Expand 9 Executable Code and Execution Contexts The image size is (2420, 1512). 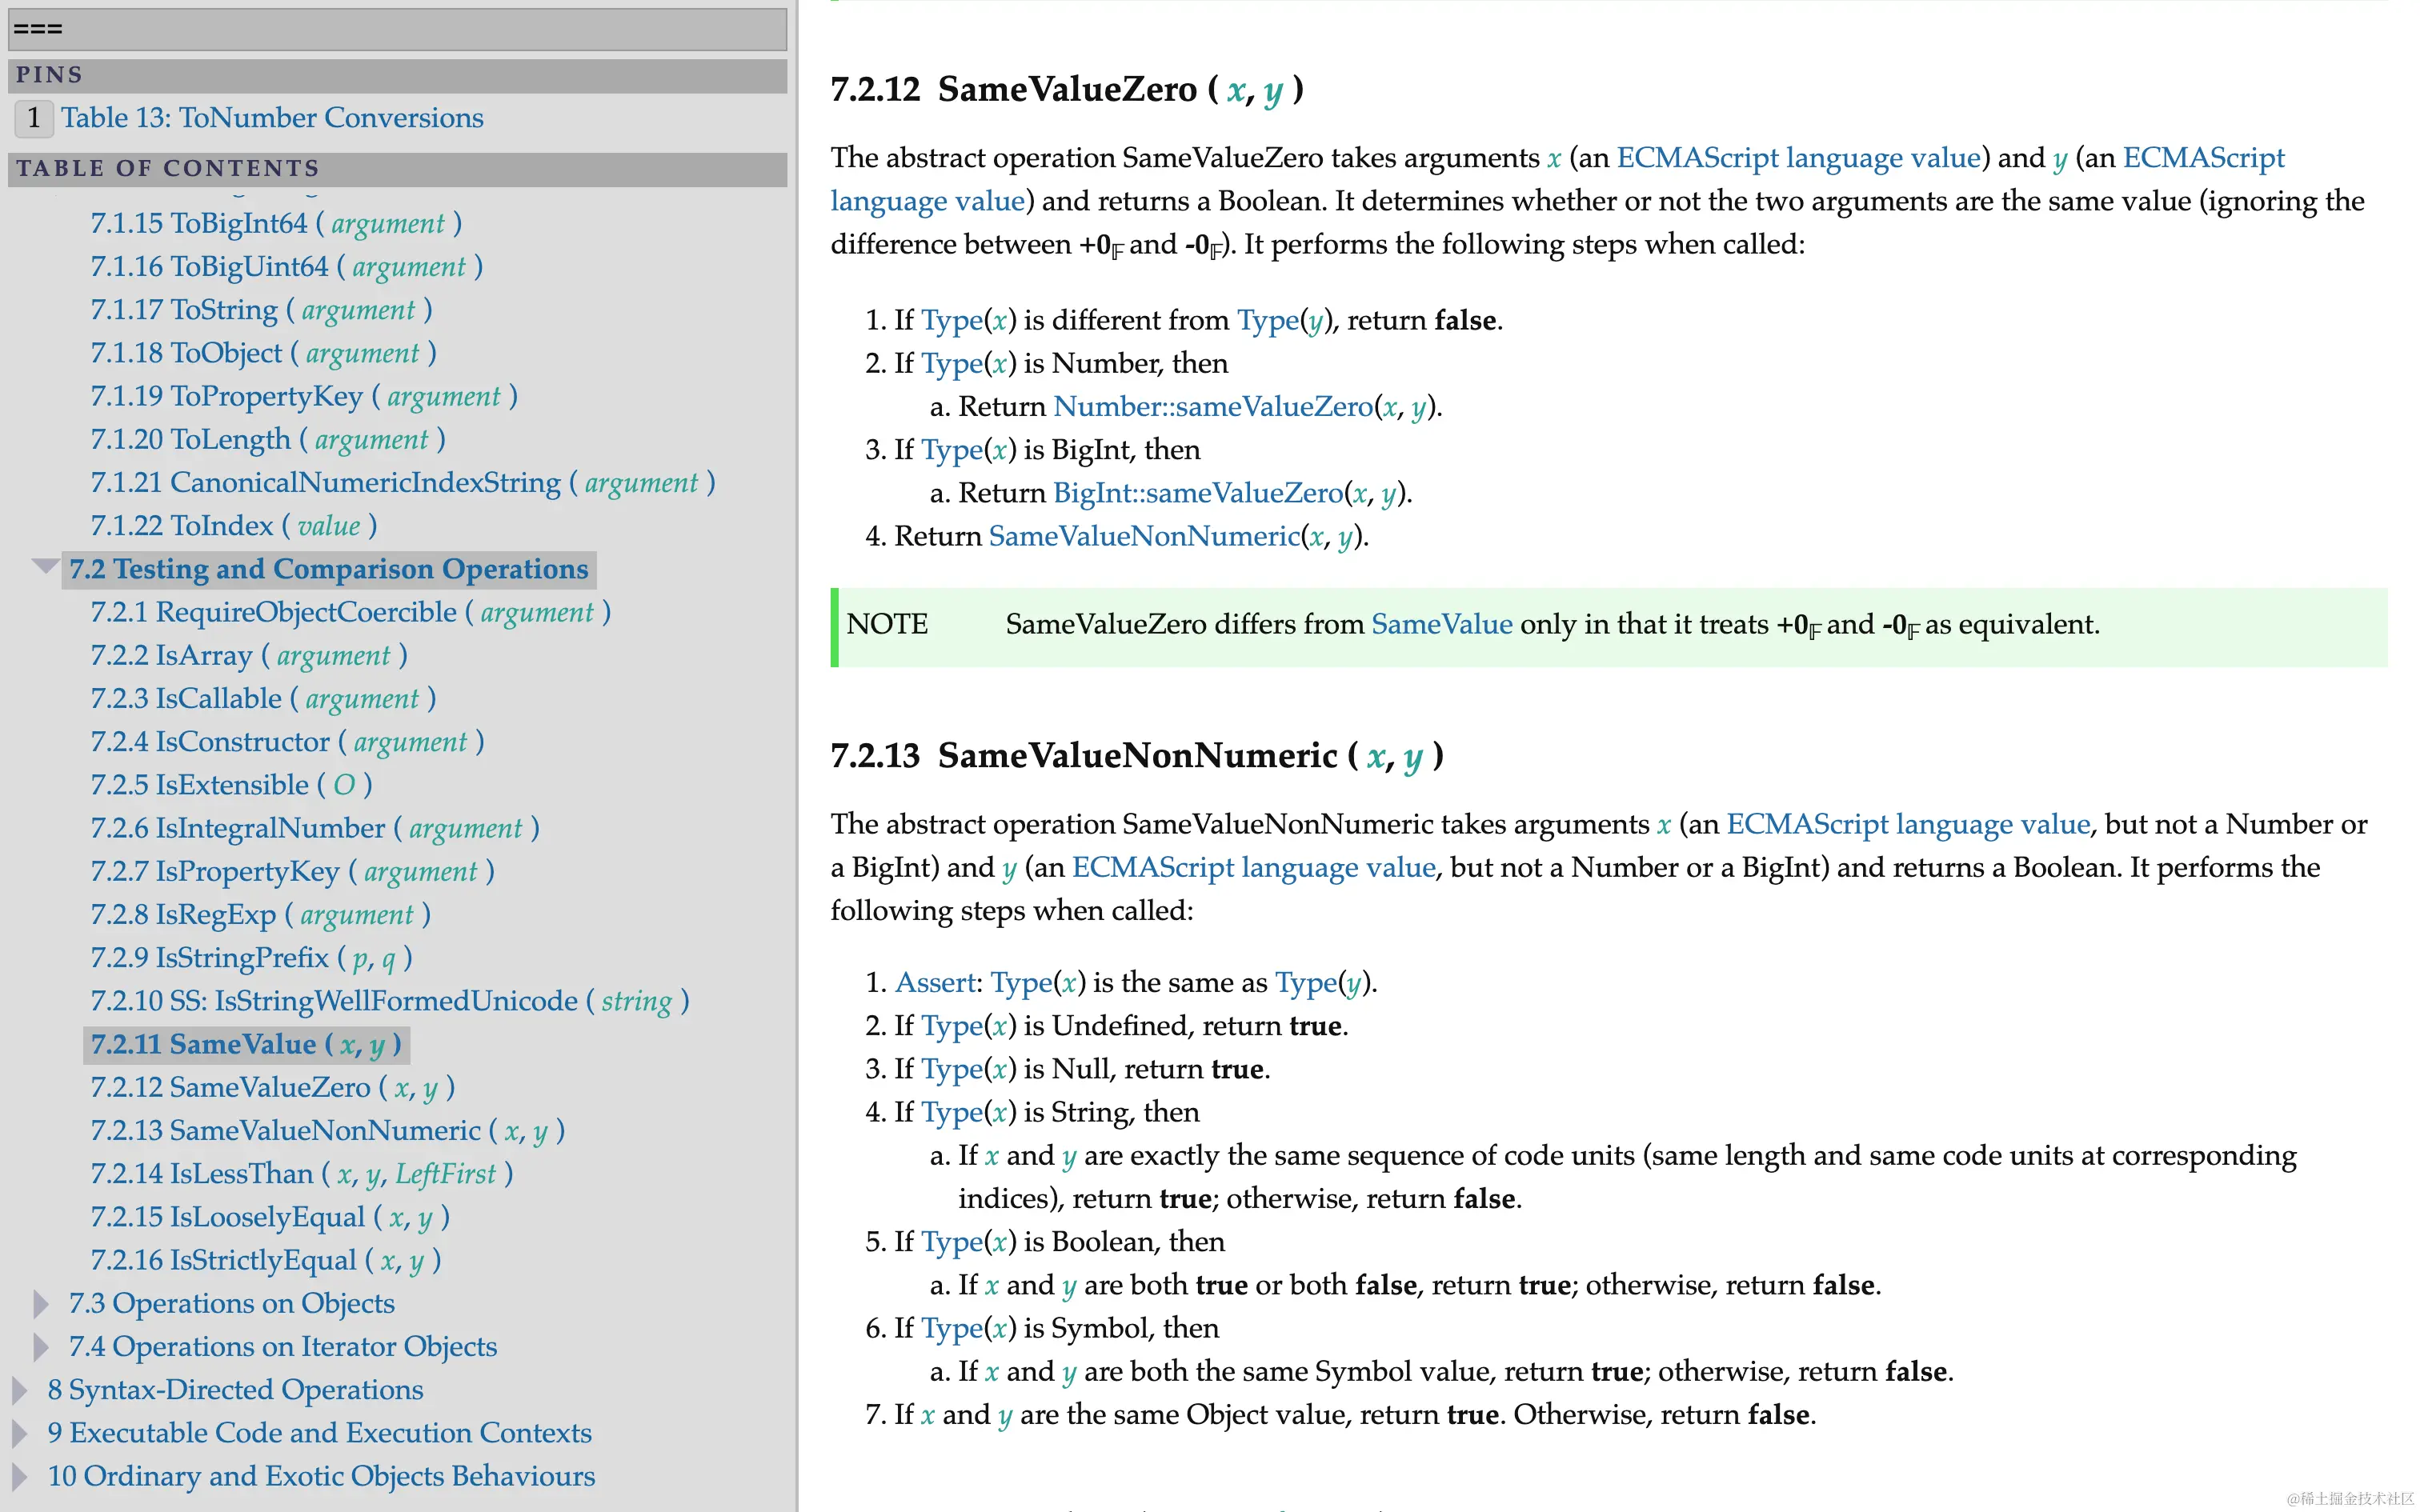pyautogui.click(x=20, y=1433)
